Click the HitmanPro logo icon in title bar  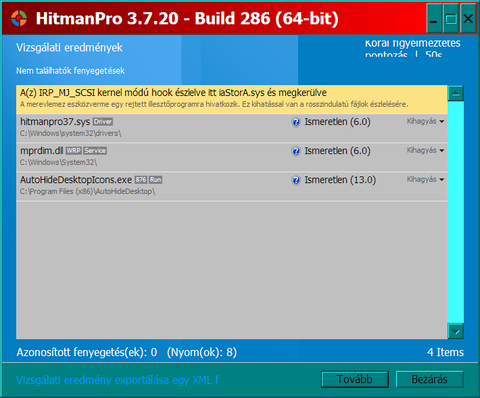tap(19, 18)
